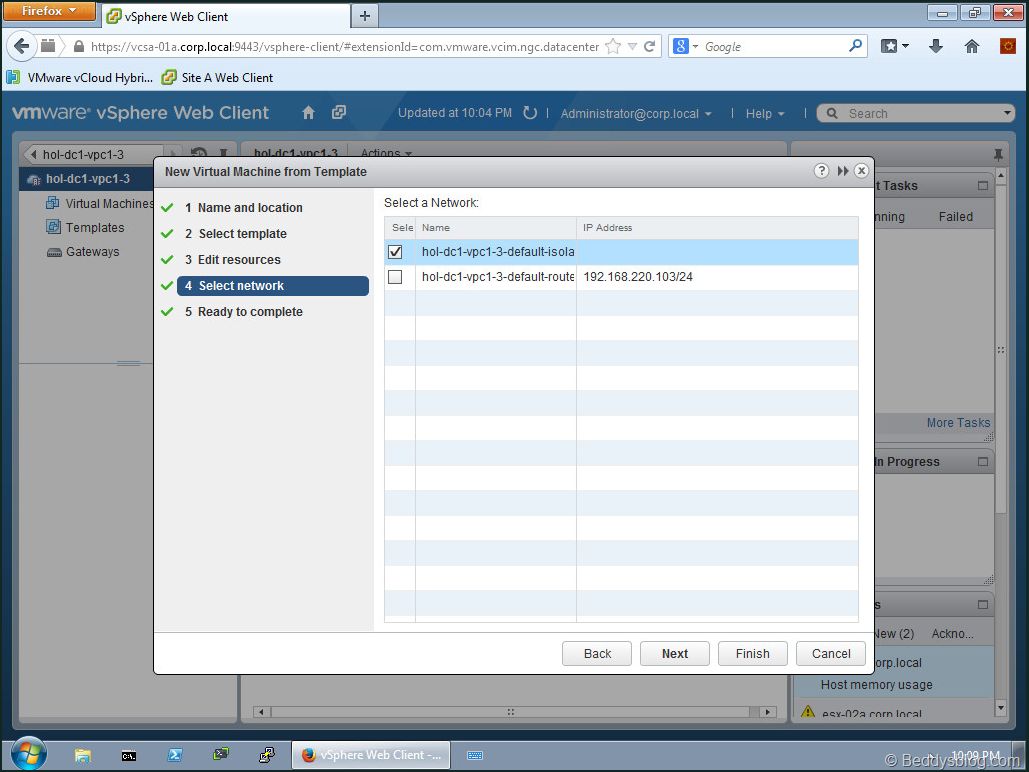Check the hol-dc1-vpc1-3-default-isolated network checkbox
The image size is (1029, 772).
[x=395, y=251]
